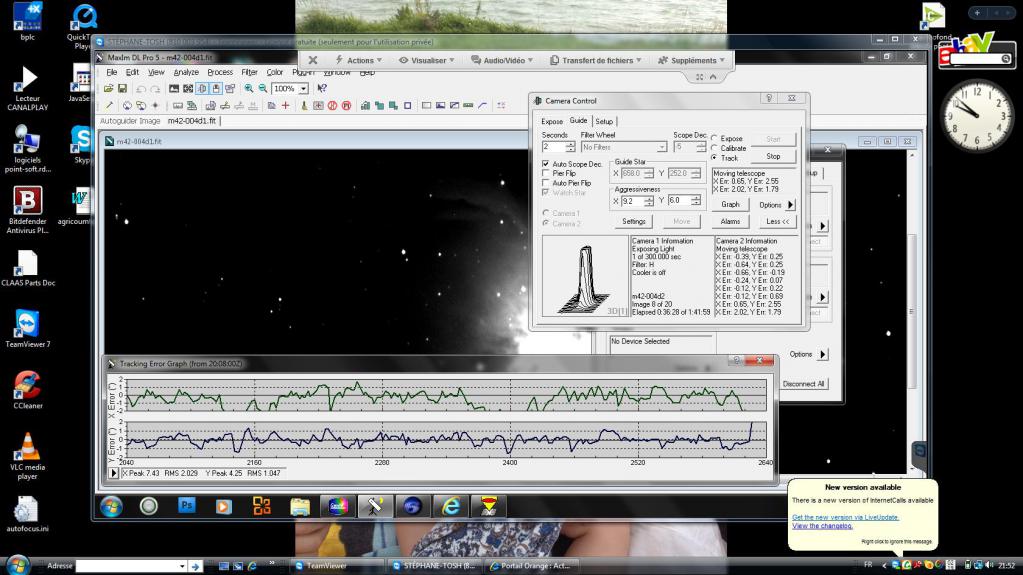Viewport: 1023px width, 575px height.
Task: Click the Aggressiveness X input field
Action: tap(630, 202)
